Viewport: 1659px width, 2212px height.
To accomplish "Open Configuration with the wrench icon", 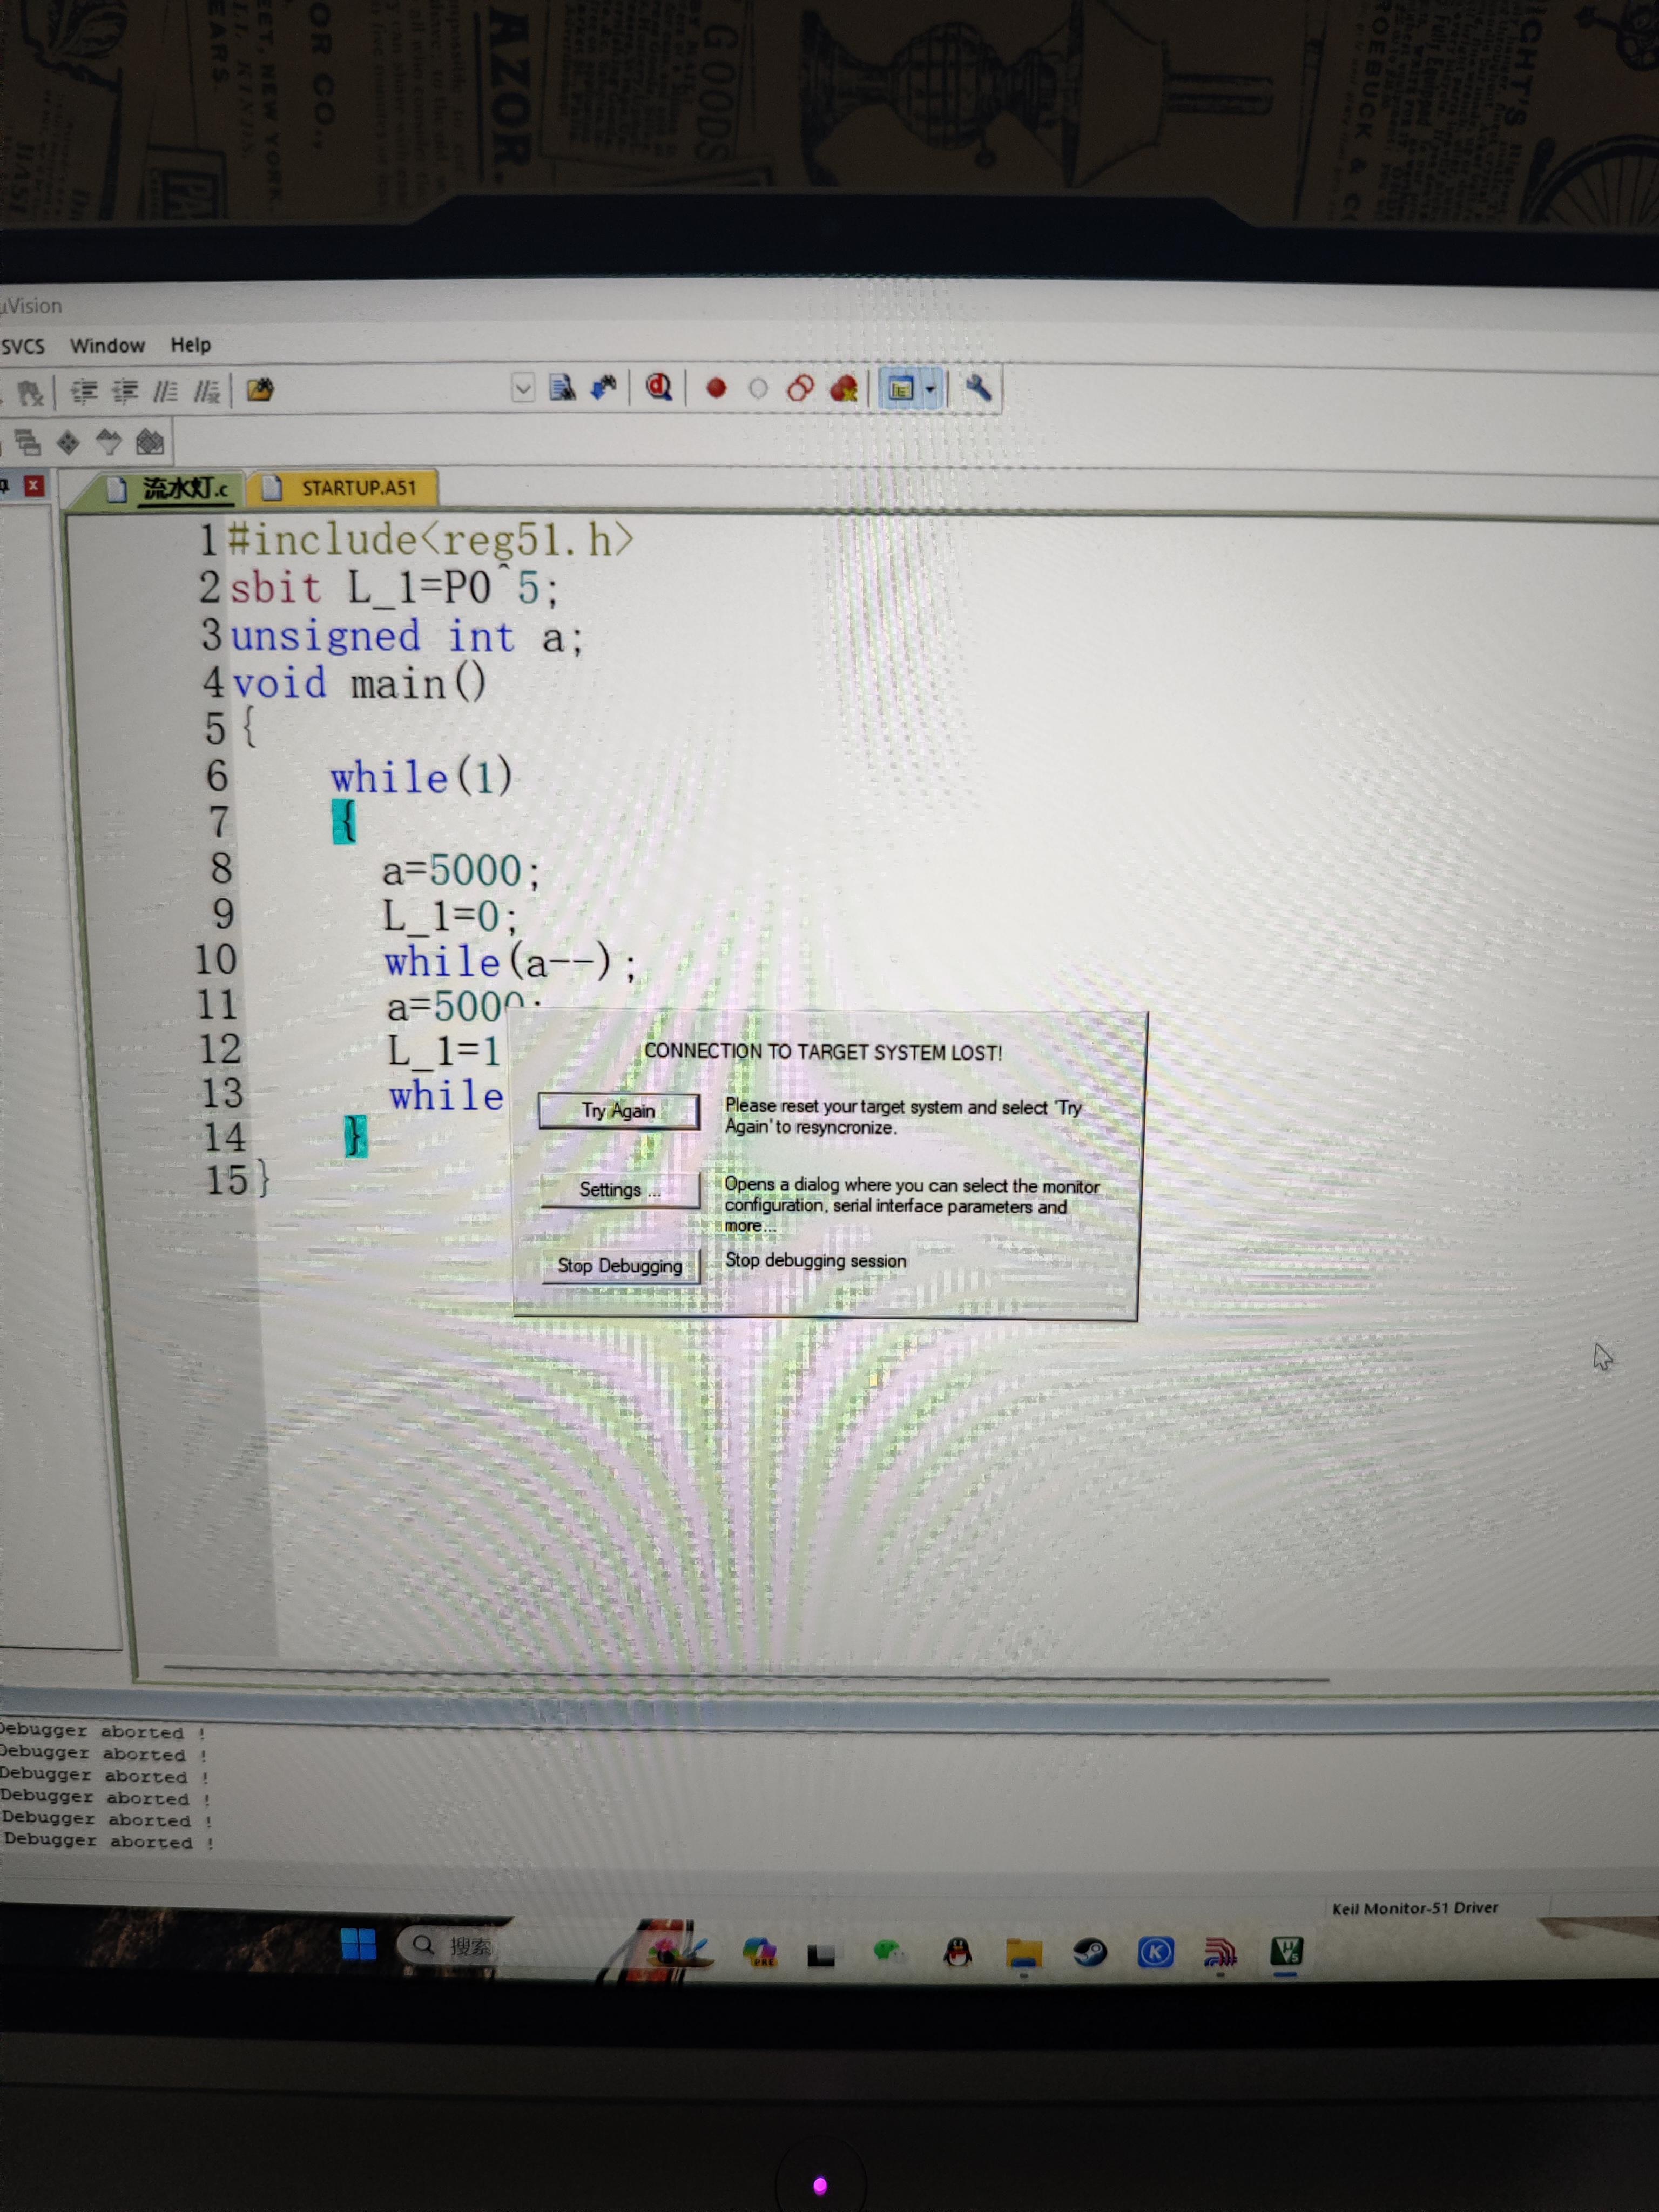I will [x=978, y=388].
